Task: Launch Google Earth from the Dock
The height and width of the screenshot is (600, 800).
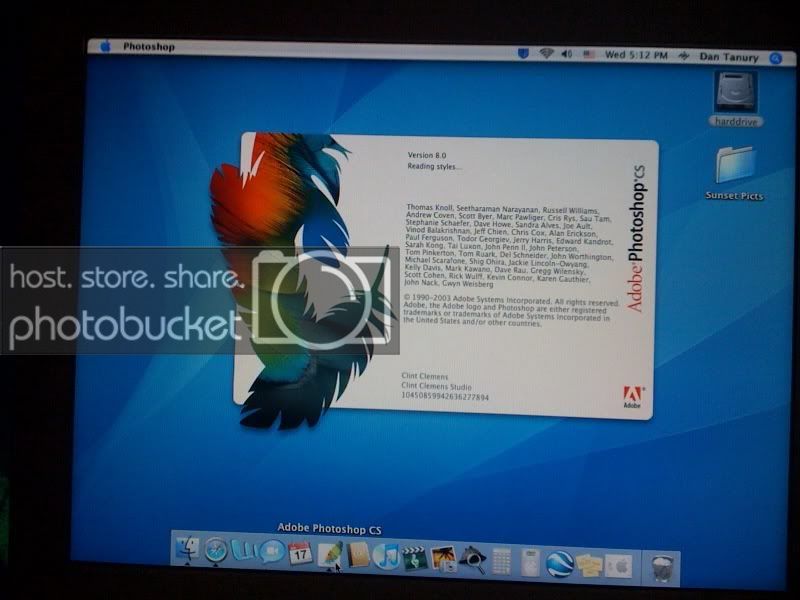Action: click(560, 564)
